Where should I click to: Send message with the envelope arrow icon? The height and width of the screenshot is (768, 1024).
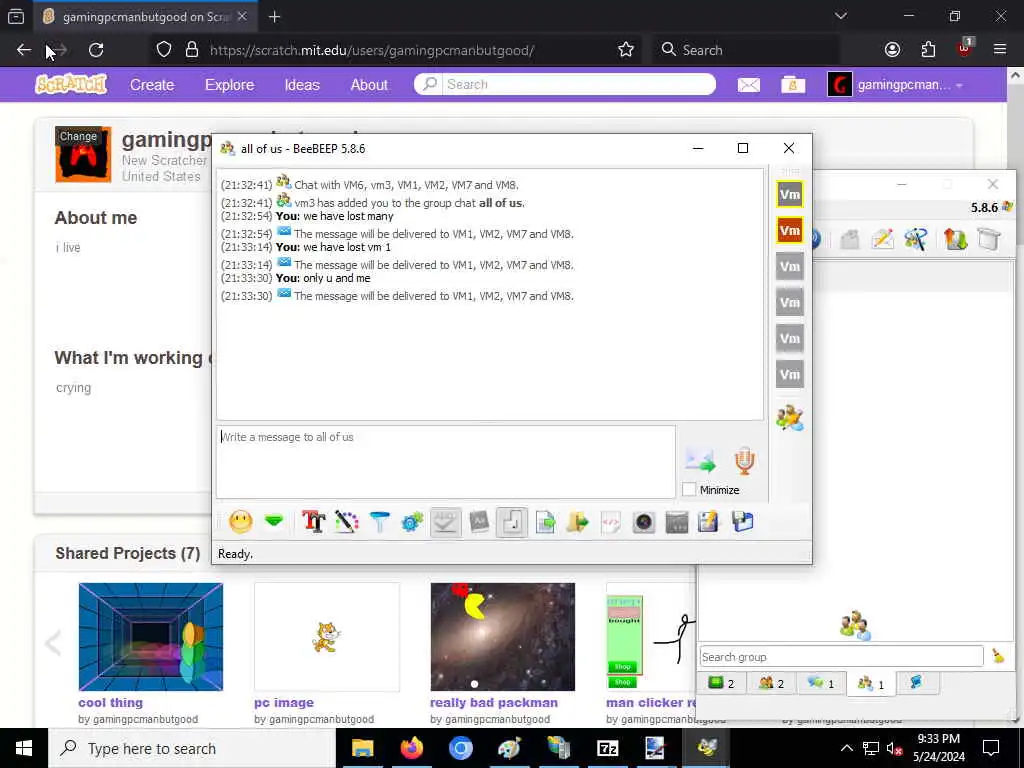click(x=700, y=460)
